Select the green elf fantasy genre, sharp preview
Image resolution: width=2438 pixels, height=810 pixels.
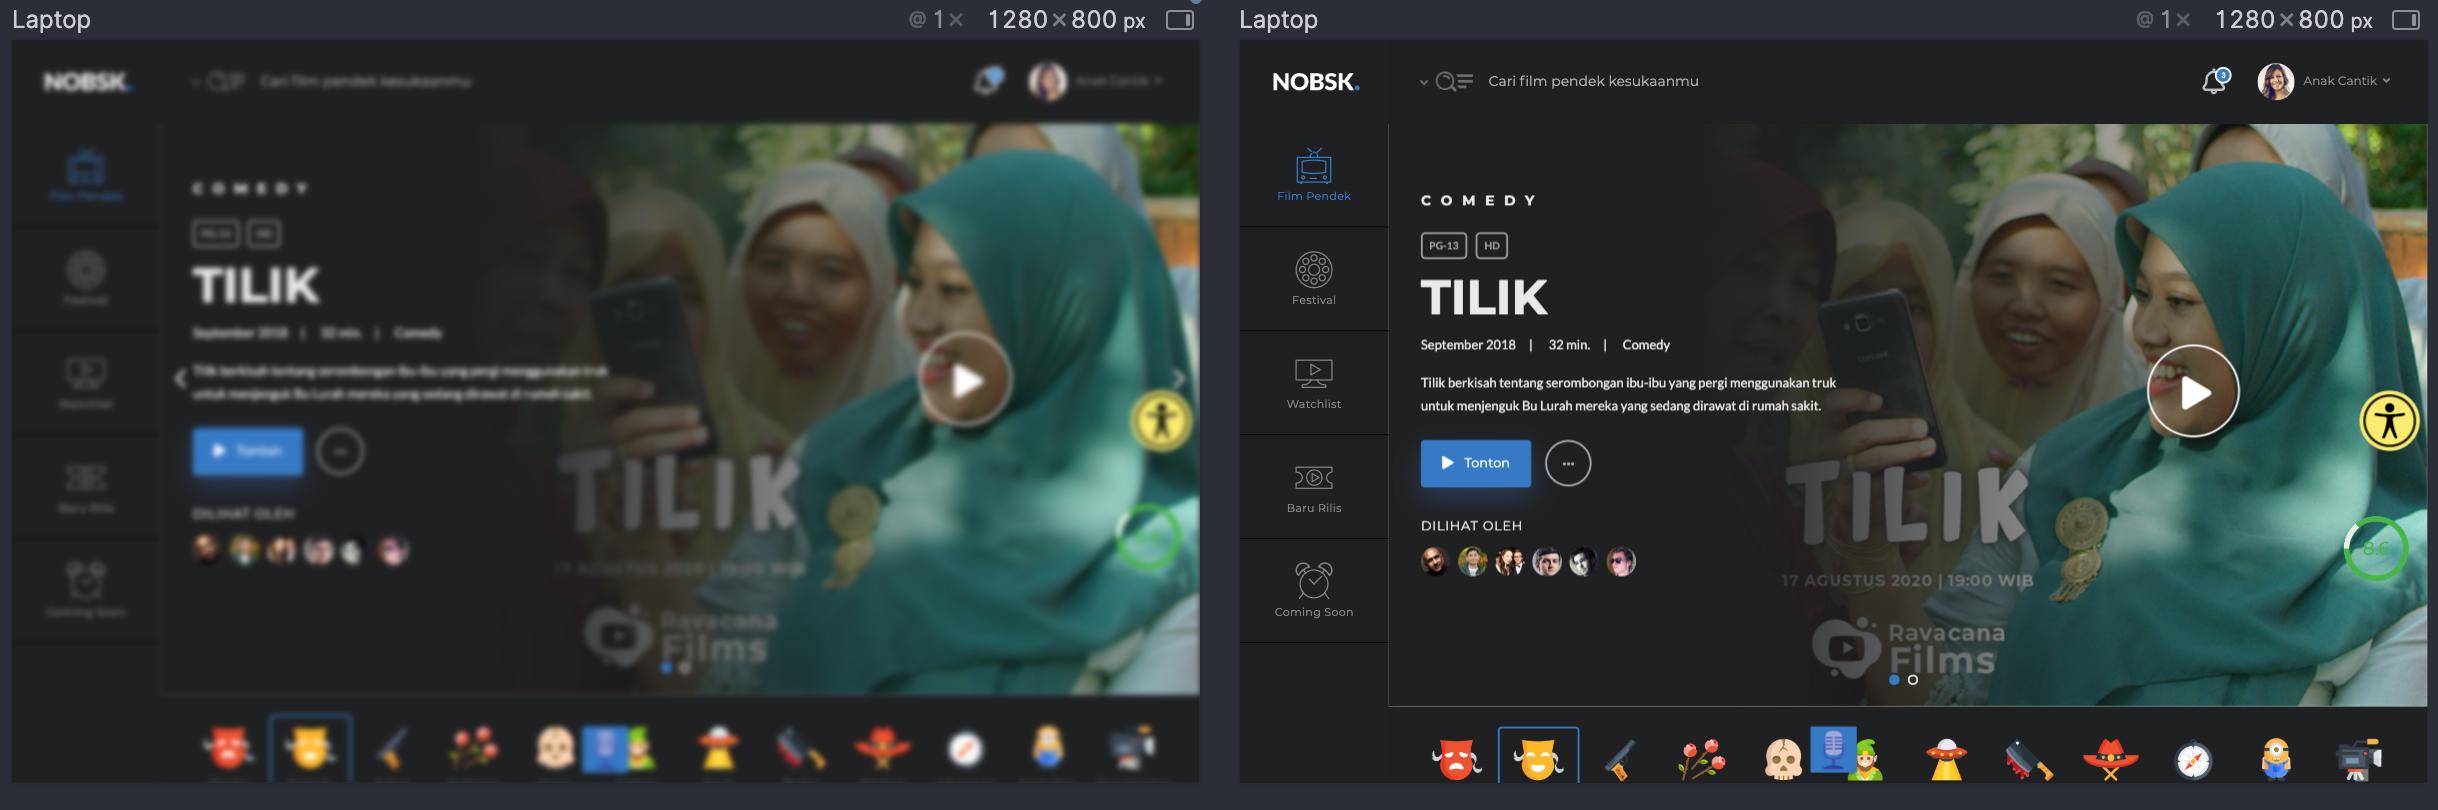[1867, 760]
